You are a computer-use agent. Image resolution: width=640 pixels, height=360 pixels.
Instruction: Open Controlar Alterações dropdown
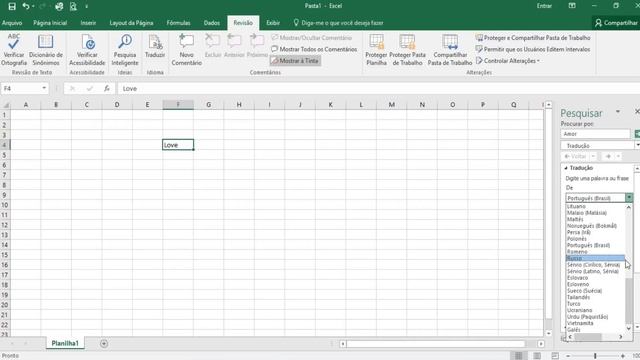508,60
